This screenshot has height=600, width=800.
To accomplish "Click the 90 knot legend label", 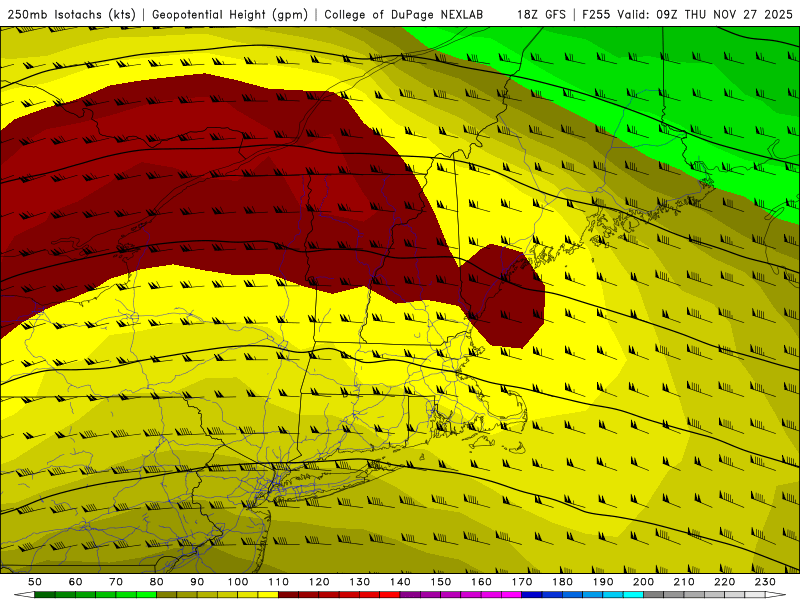I will click(197, 582).
